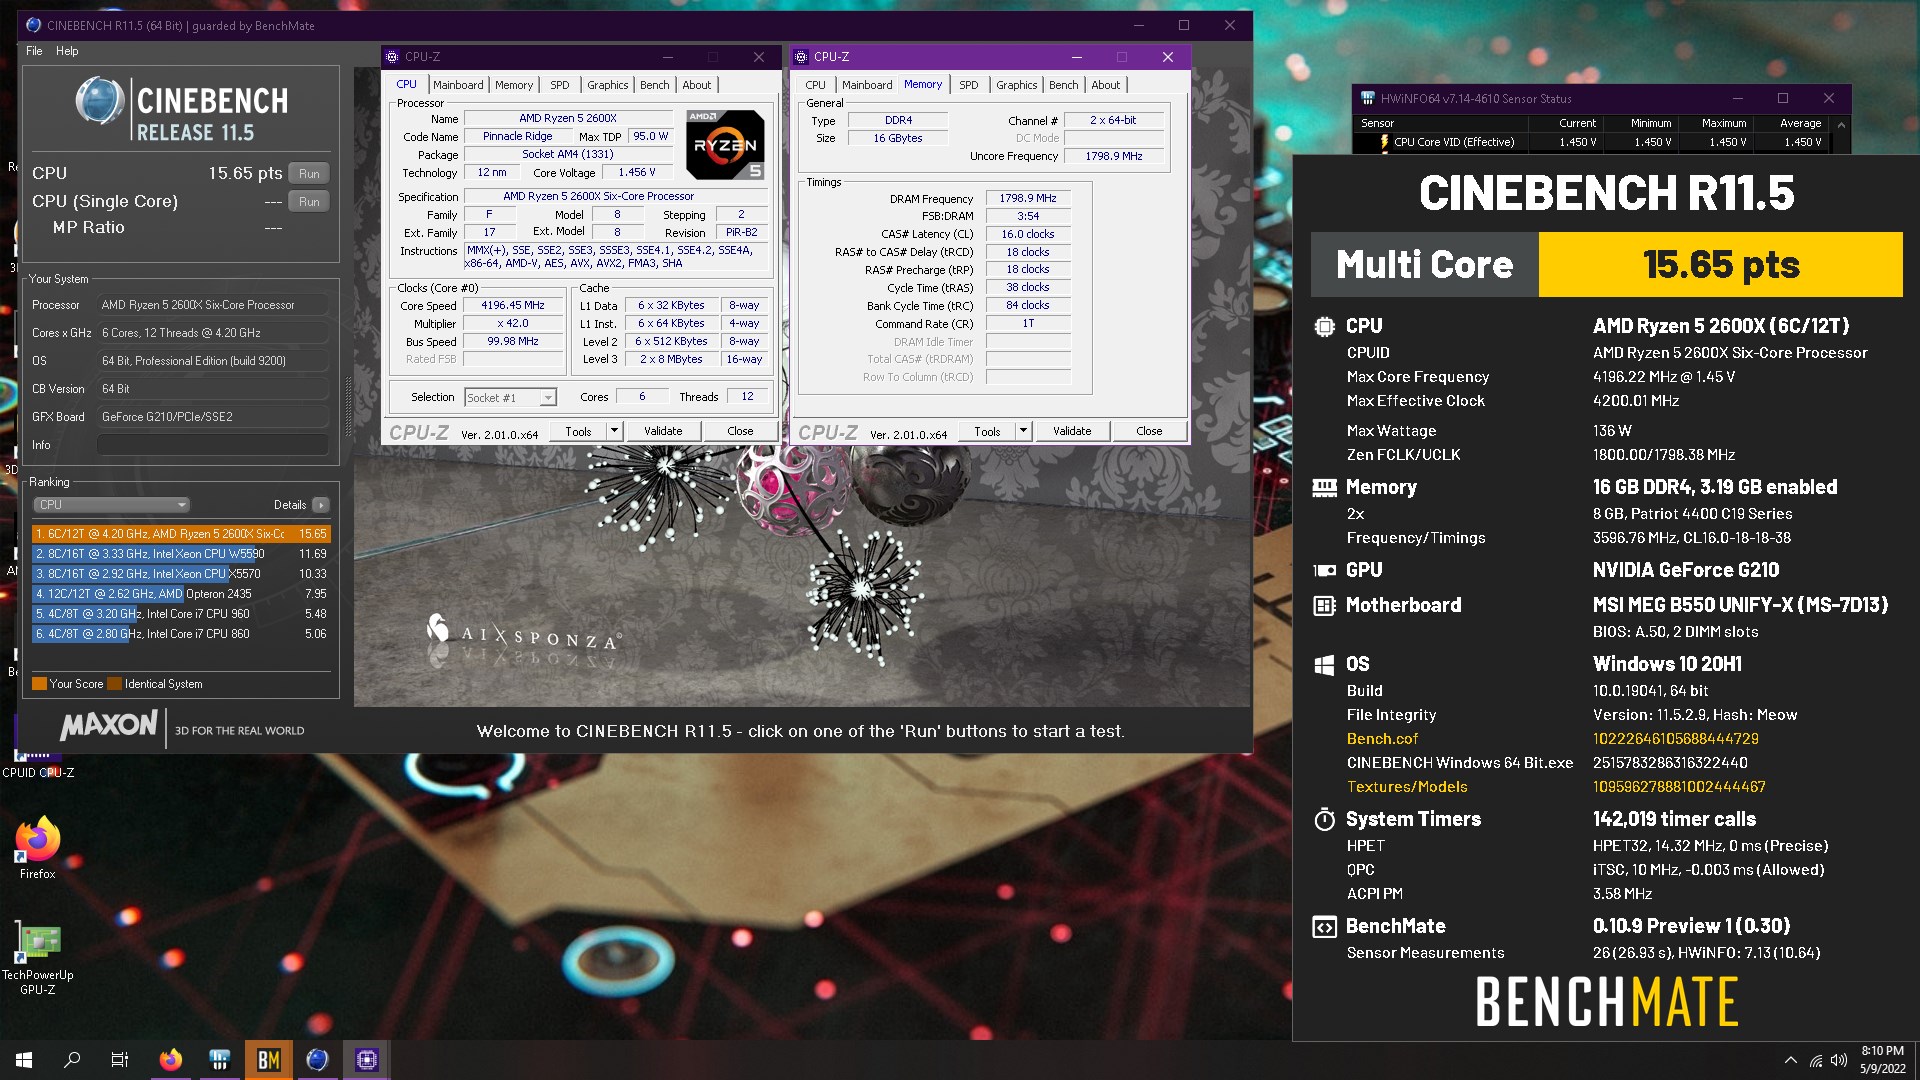The height and width of the screenshot is (1080, 1920).
Task: Click HWiNFO scrollbar up arrow
Action: [x=1841, y=124]
